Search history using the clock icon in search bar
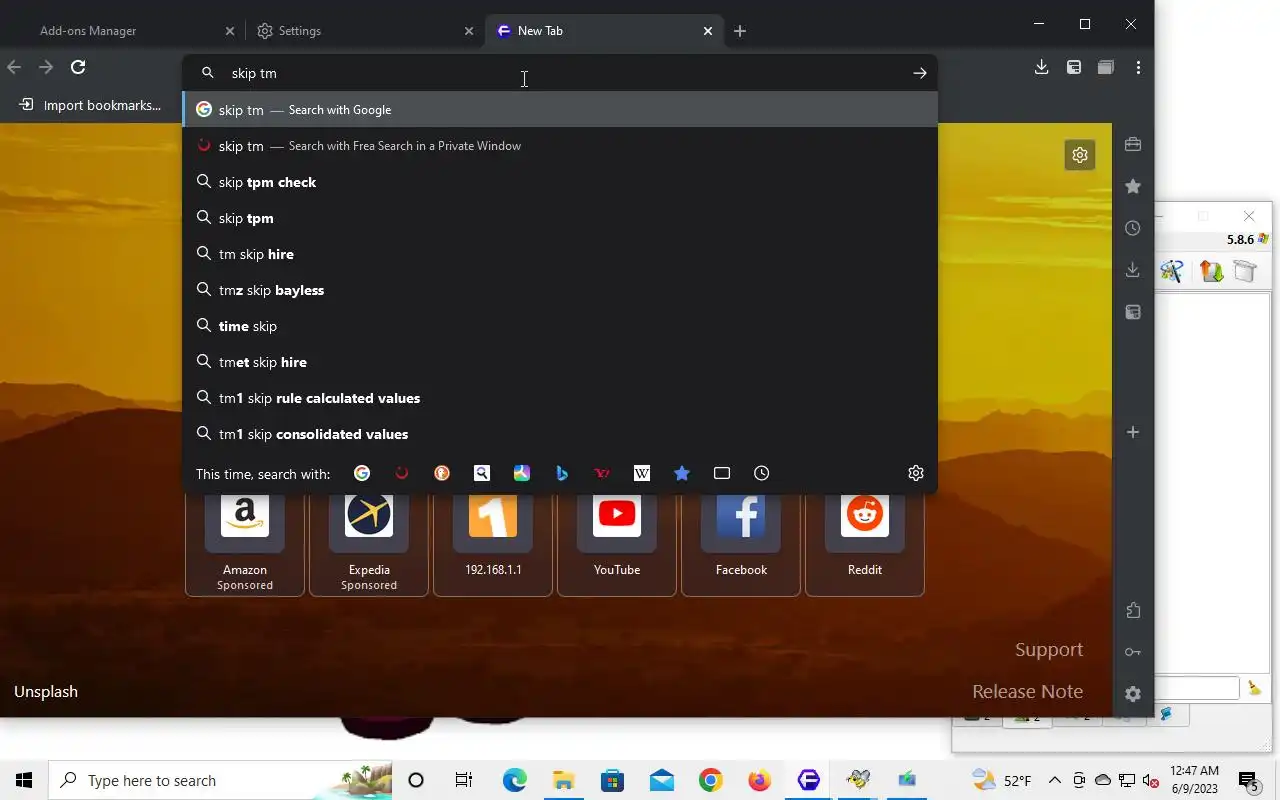 tap(762, 473)
